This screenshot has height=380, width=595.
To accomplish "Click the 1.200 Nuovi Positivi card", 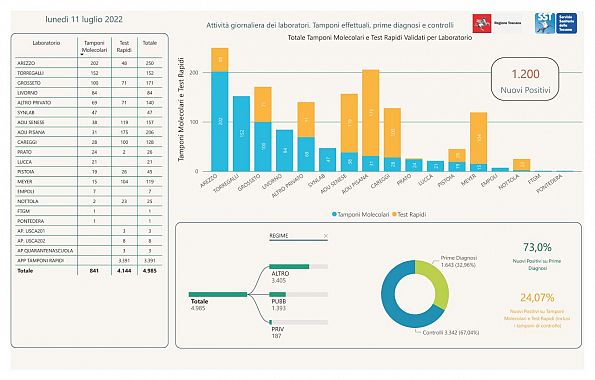I will point(525,79).
